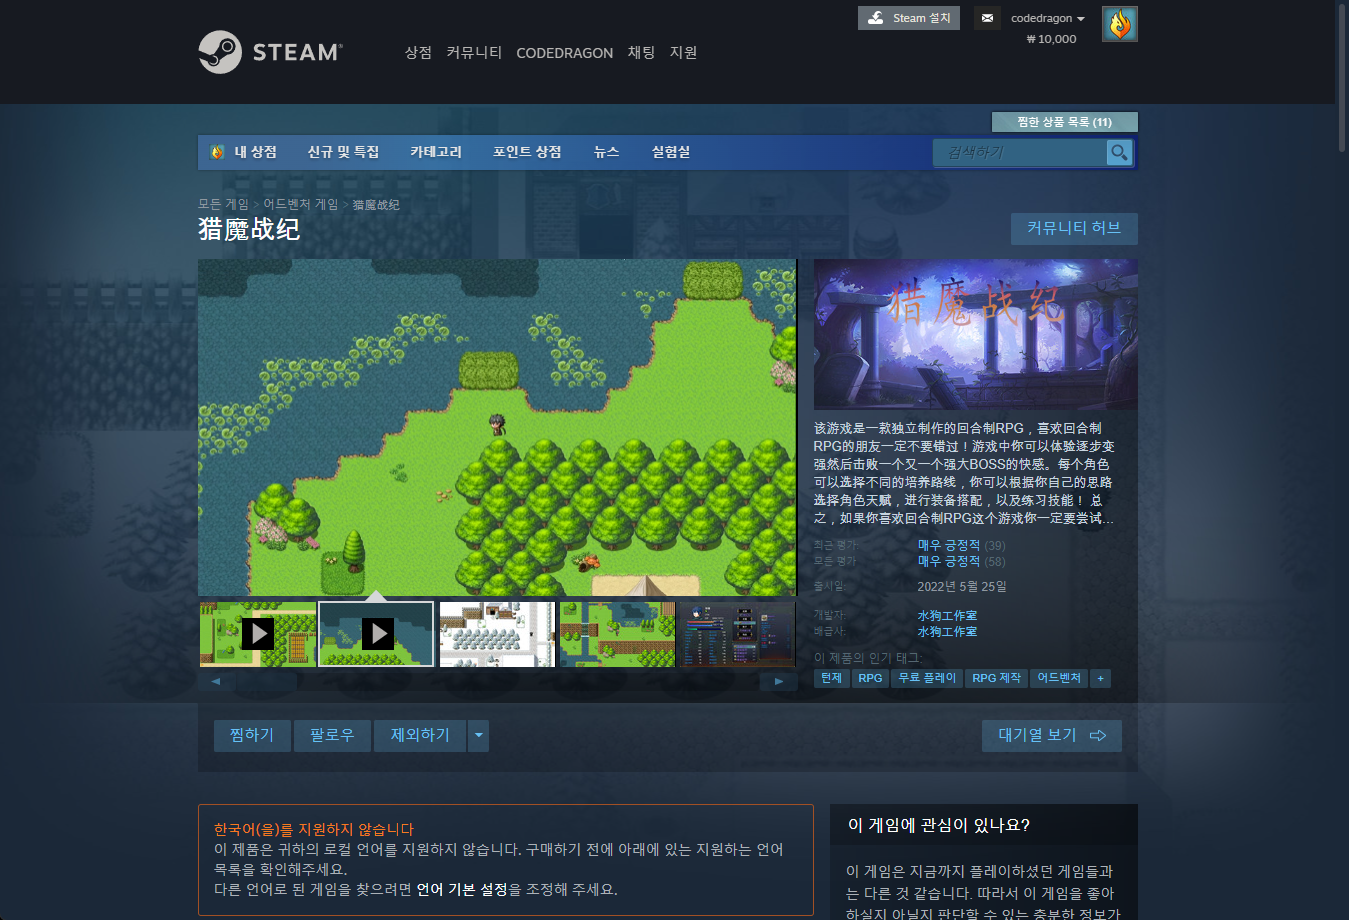This screenshot has width=1349, height=920.
Task: Click the '어드벤처 게임' breadcrumb link
Action: pyautogui.click(x=300, y=204)
